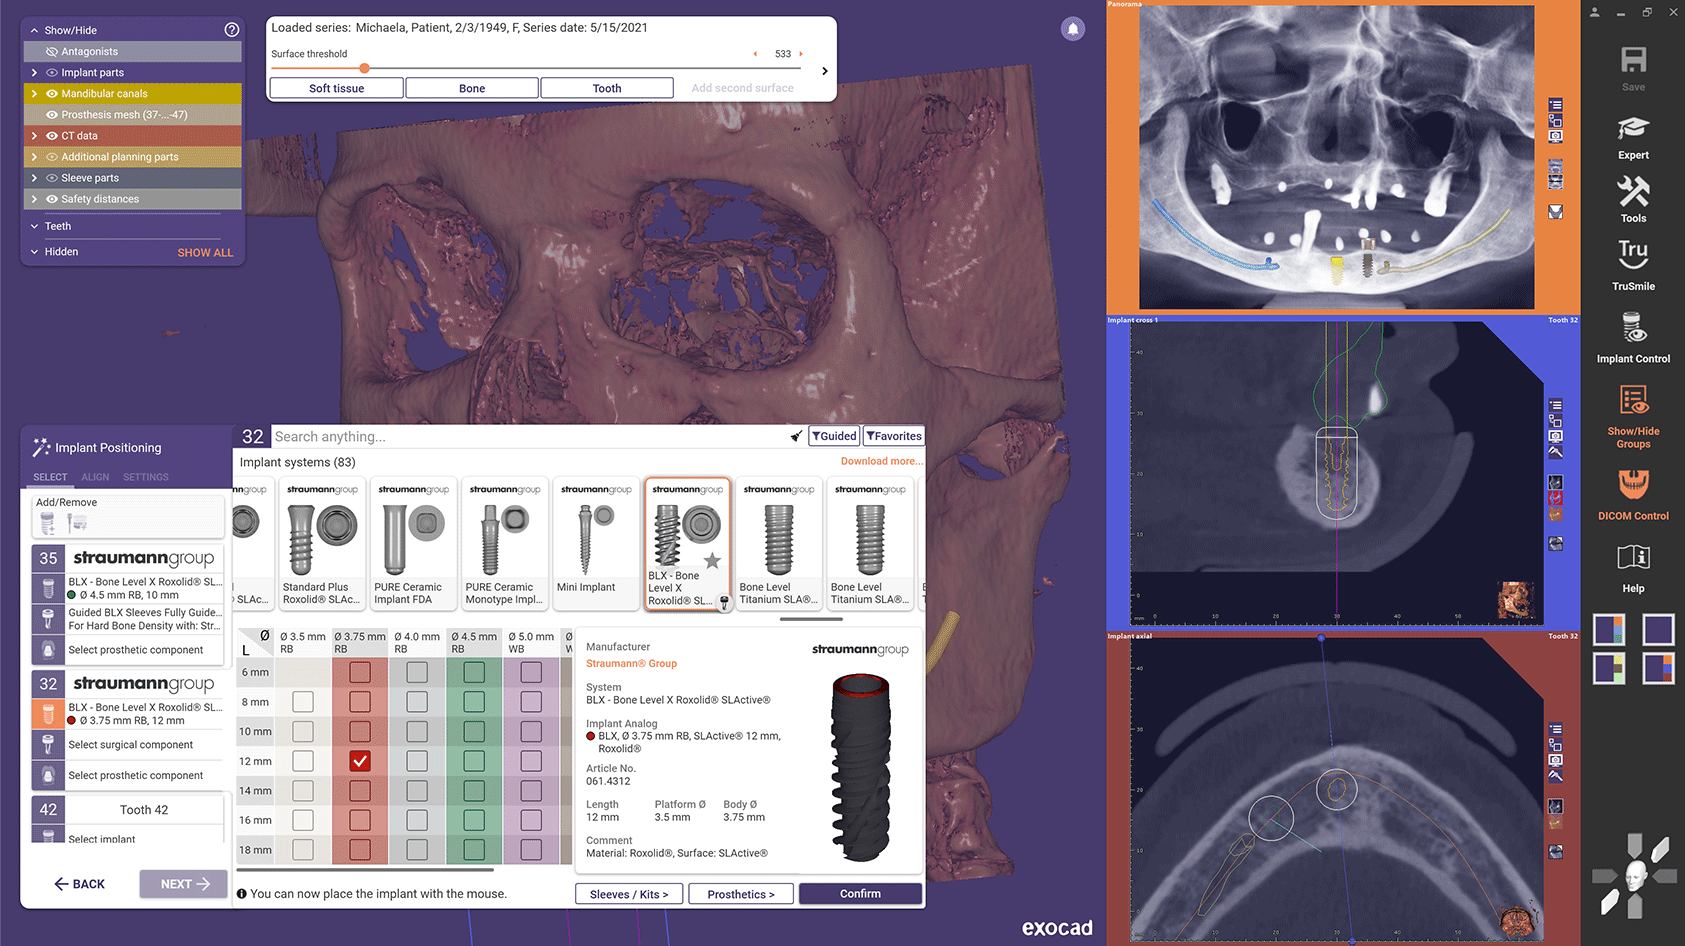1685x946 pixels.
Task: Click tooth 35 sleeve component icon
Action: point(48,619)
